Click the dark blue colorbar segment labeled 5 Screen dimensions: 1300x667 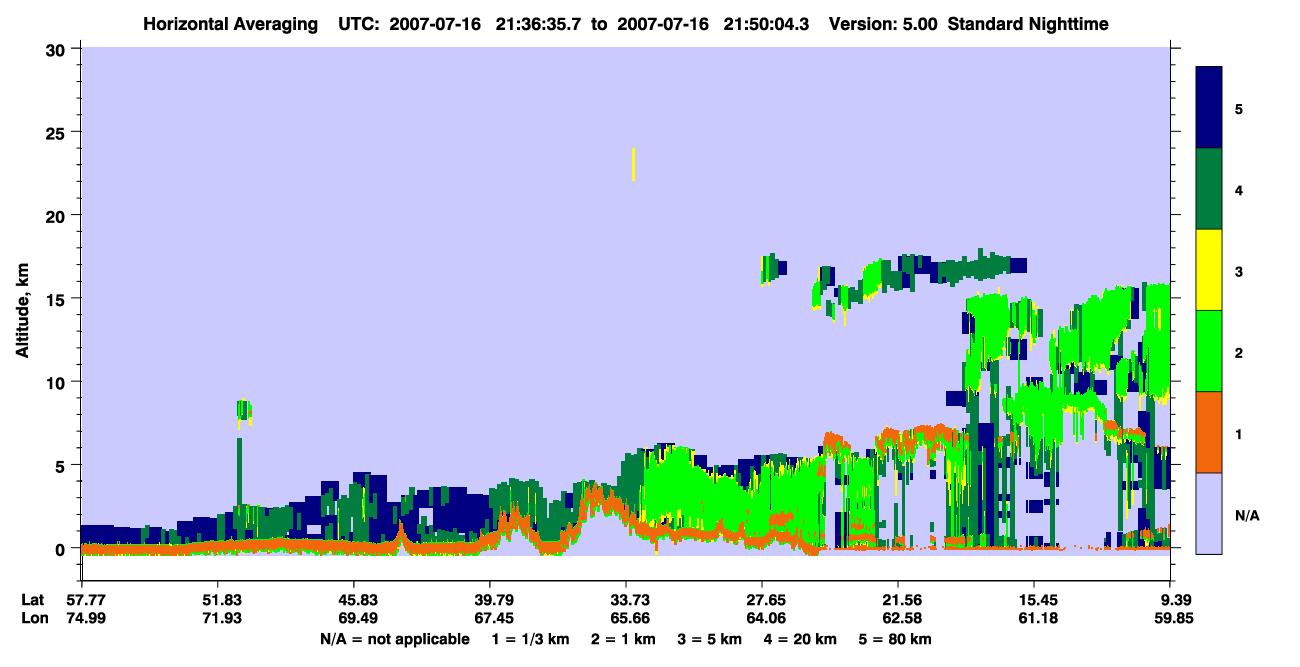(1209, 108)
